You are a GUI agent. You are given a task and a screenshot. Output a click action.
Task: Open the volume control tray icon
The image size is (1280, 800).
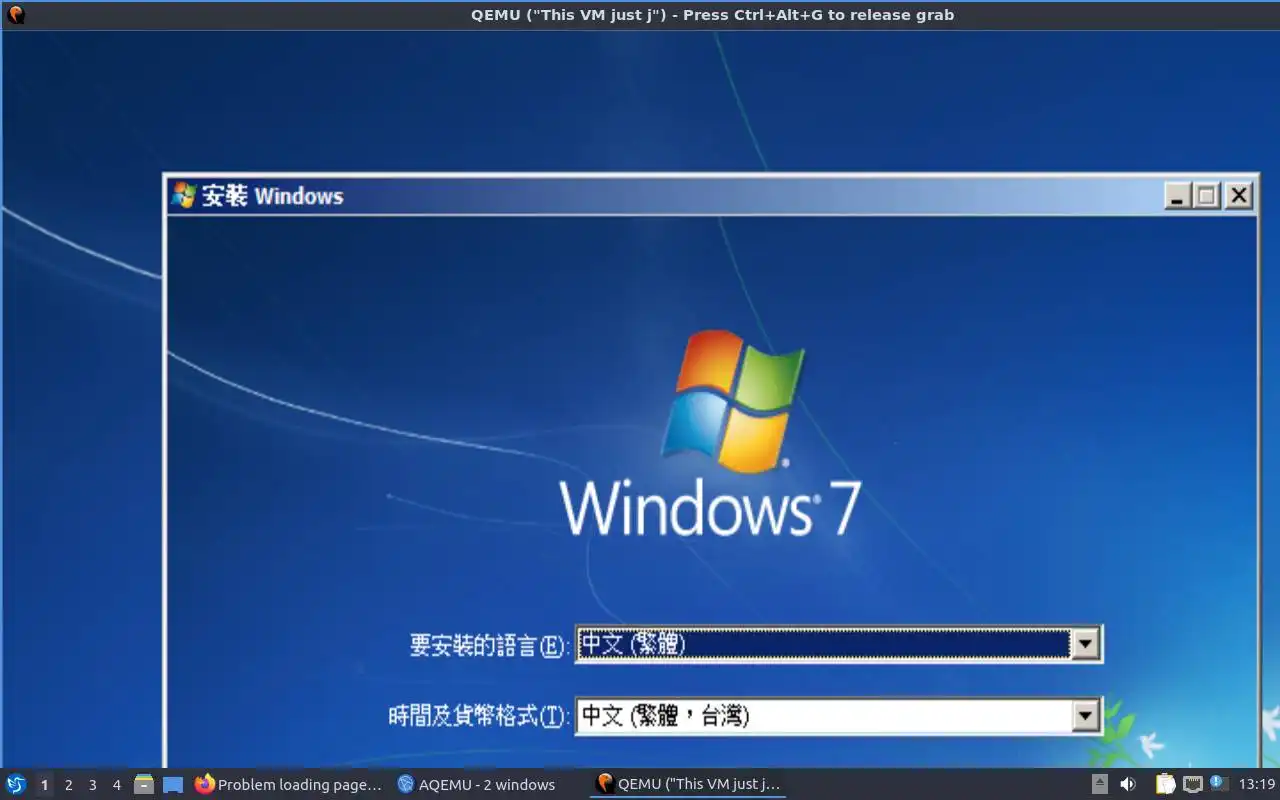1128,785
